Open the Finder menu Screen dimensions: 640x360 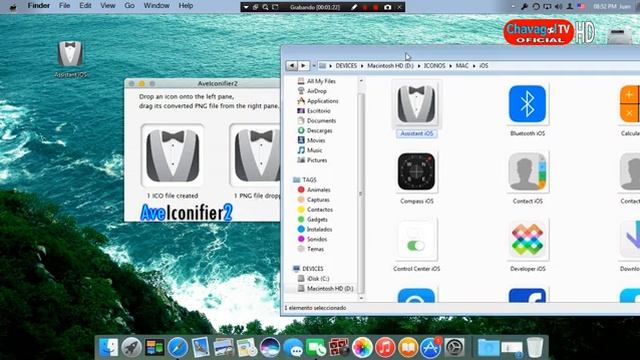click(x=39, y=6)
